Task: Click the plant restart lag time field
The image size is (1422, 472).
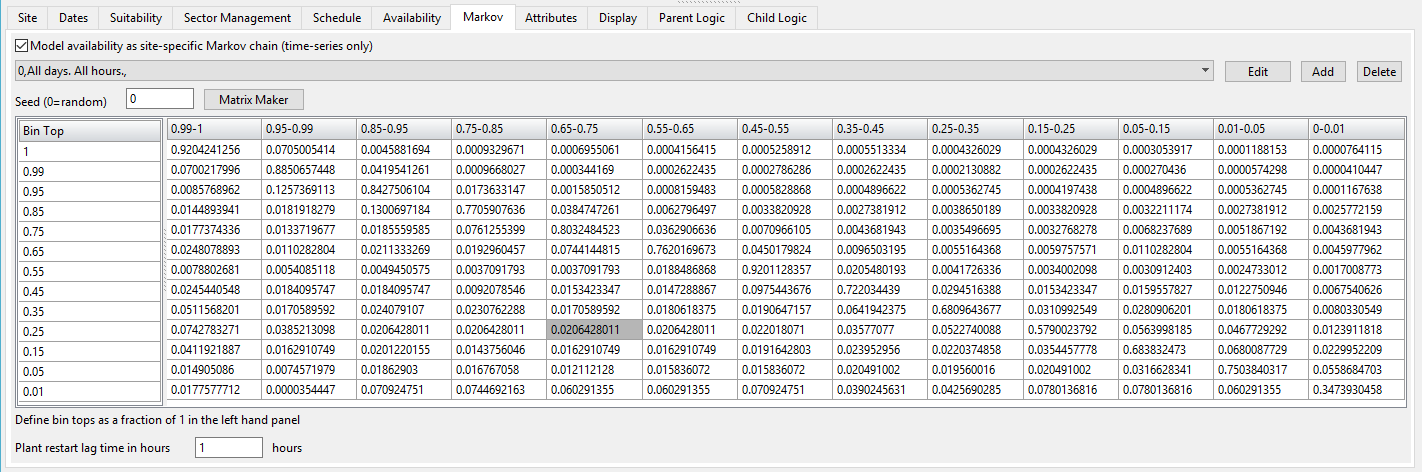Action: pyautogui.click(x=229, y=448)
